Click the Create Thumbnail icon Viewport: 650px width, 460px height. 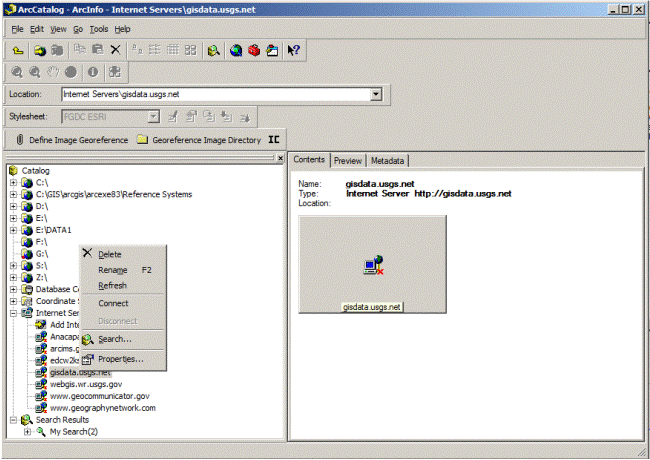[114, 72]
